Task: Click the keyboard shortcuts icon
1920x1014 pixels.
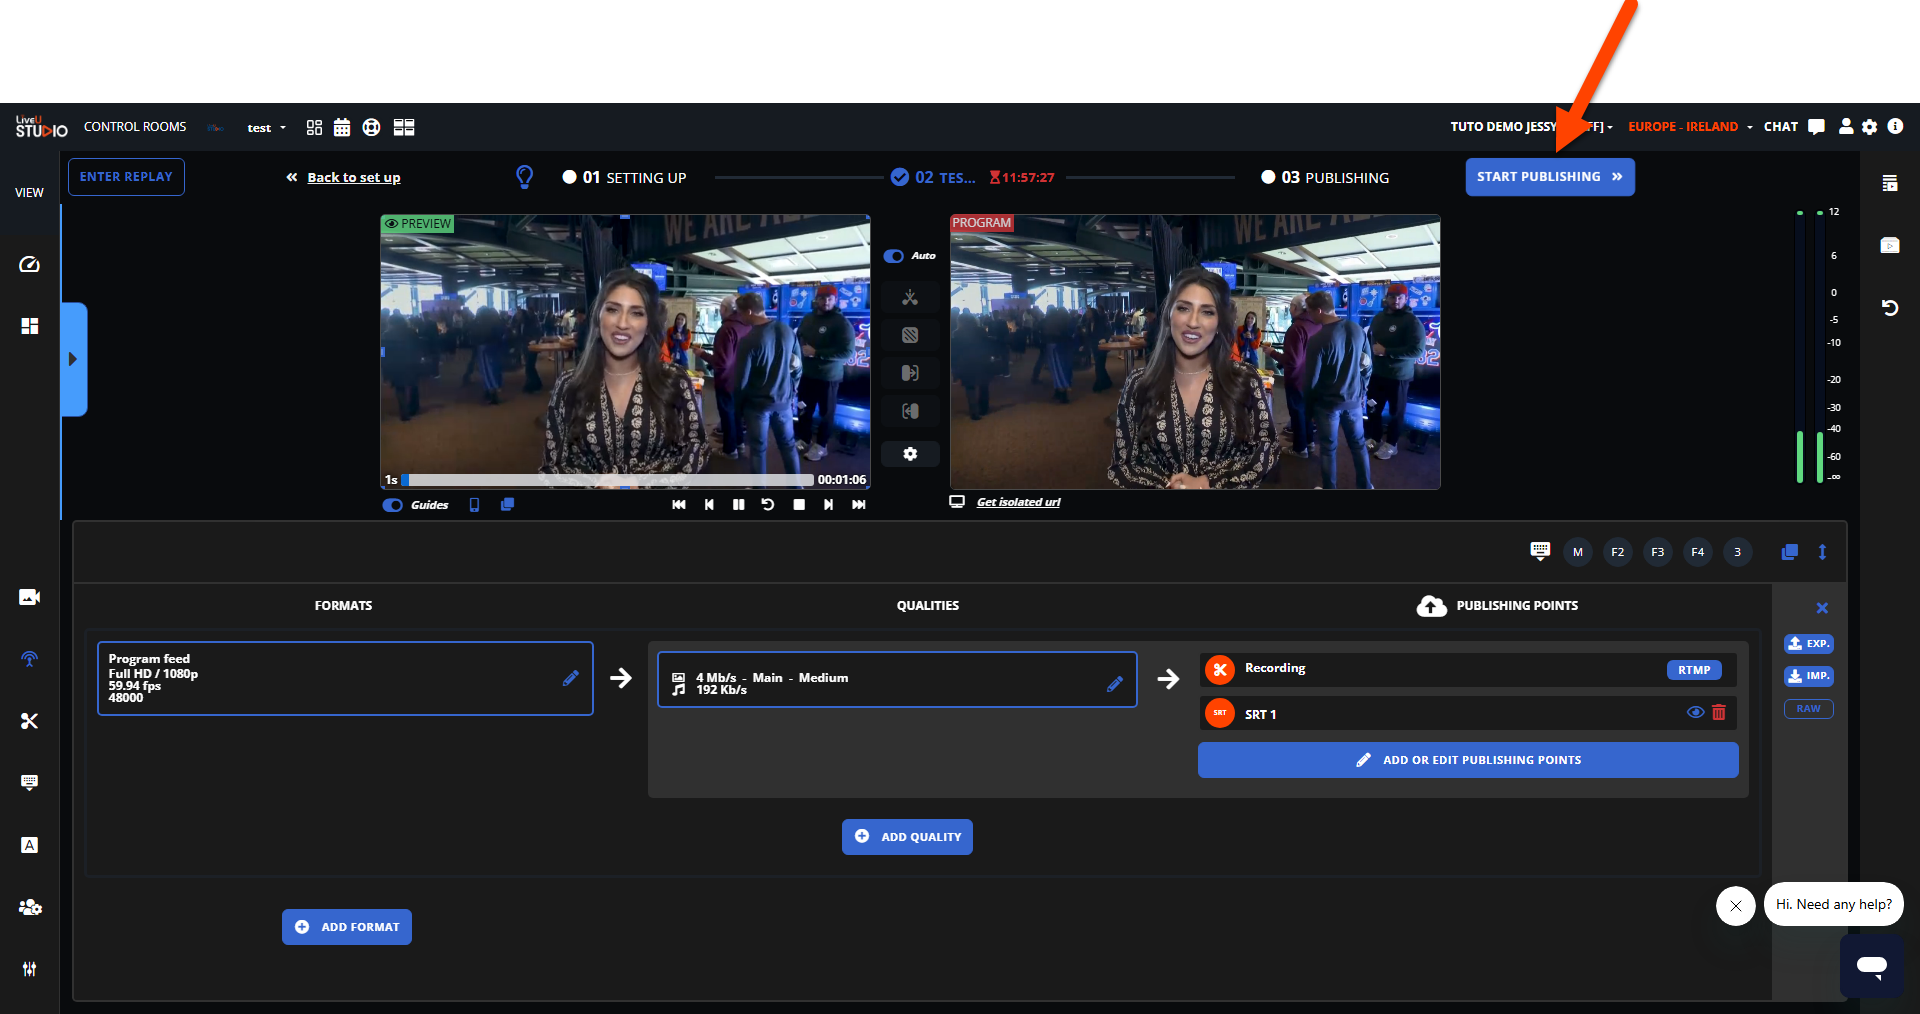Action: (x=1540, y=551)
